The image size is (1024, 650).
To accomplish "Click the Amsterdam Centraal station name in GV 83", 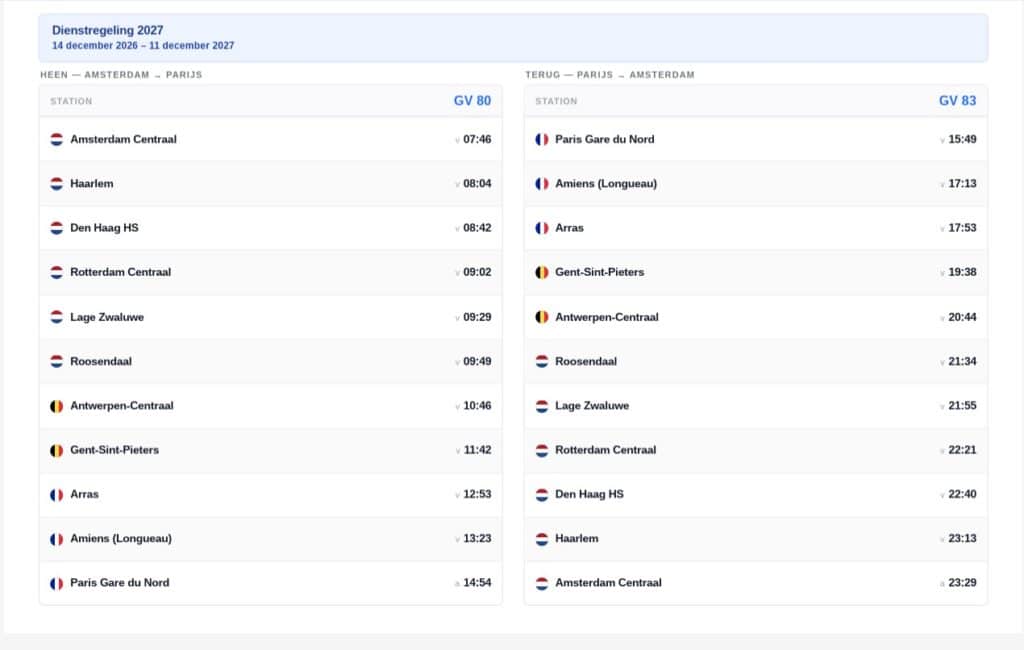I will [x=608, y=583].
